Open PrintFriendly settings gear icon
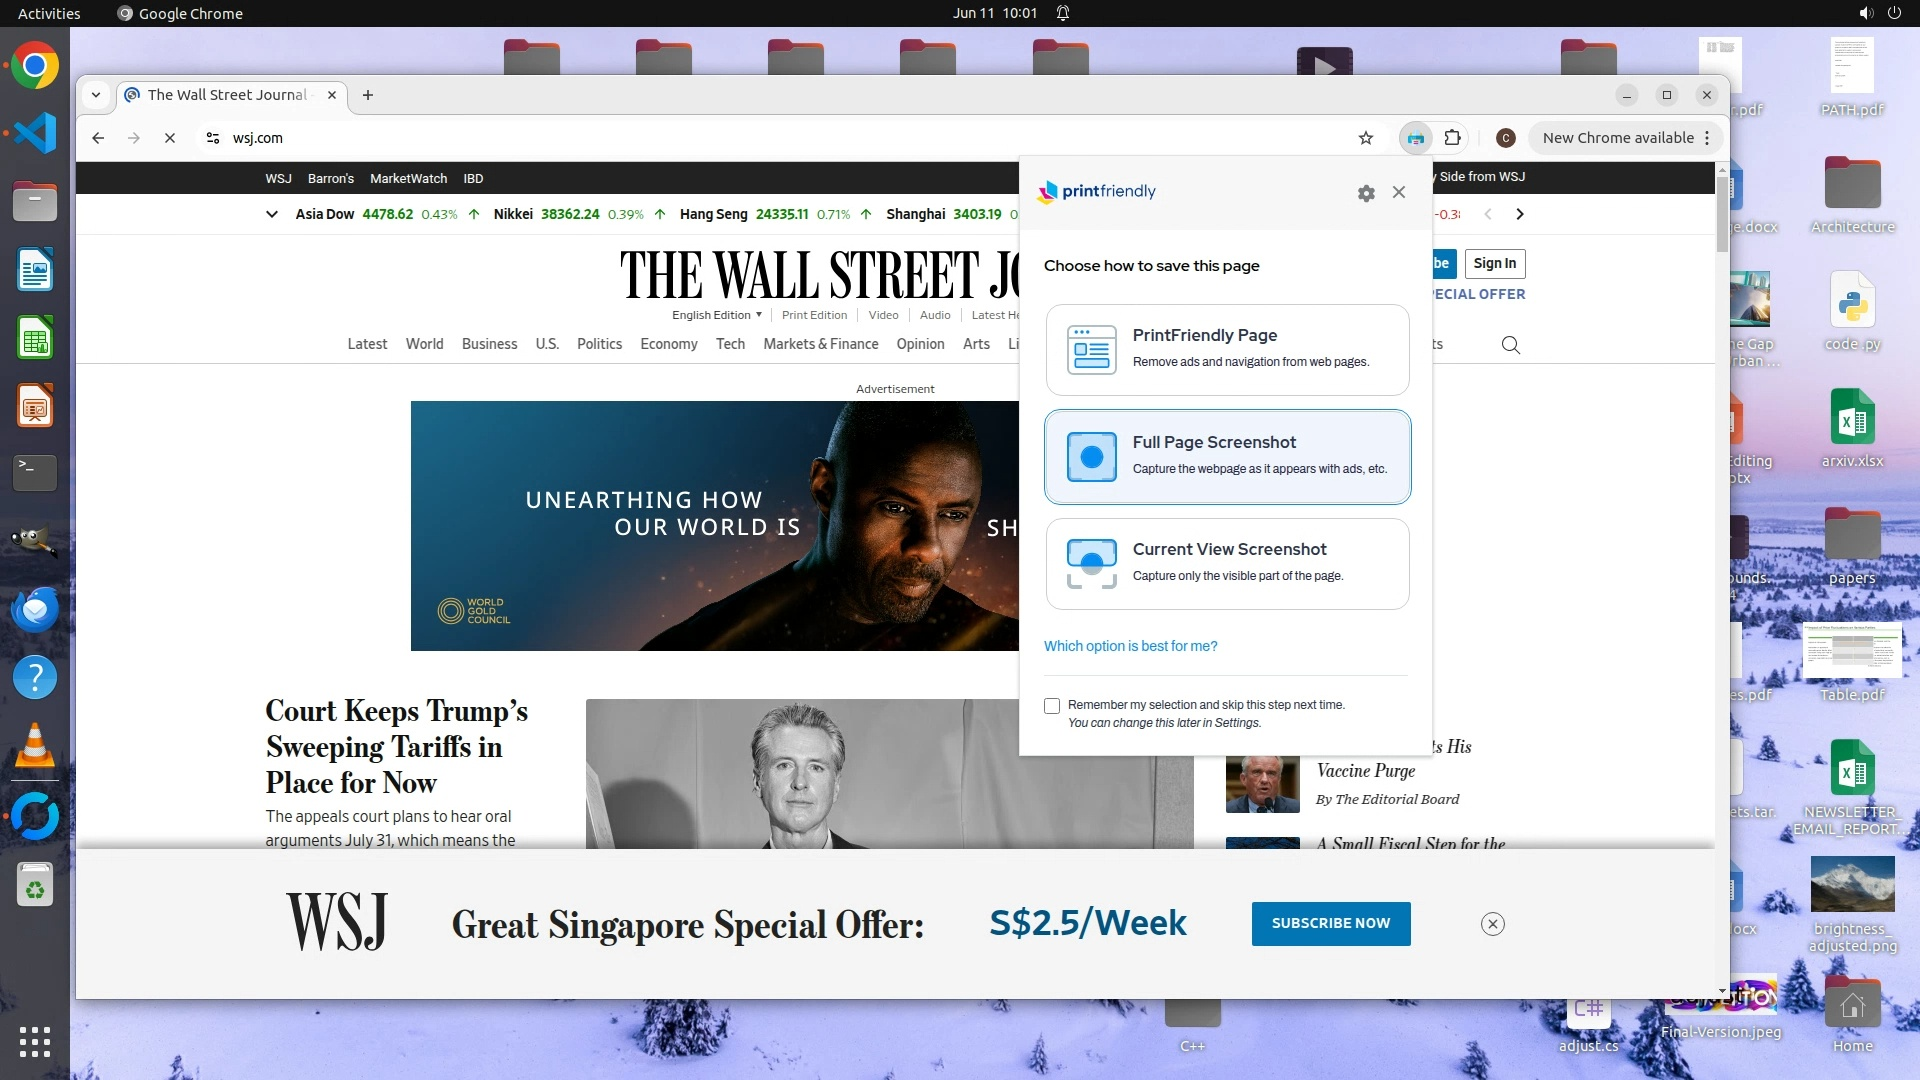Viewport: 1920px width, 1080px height. coord(1366,193)
